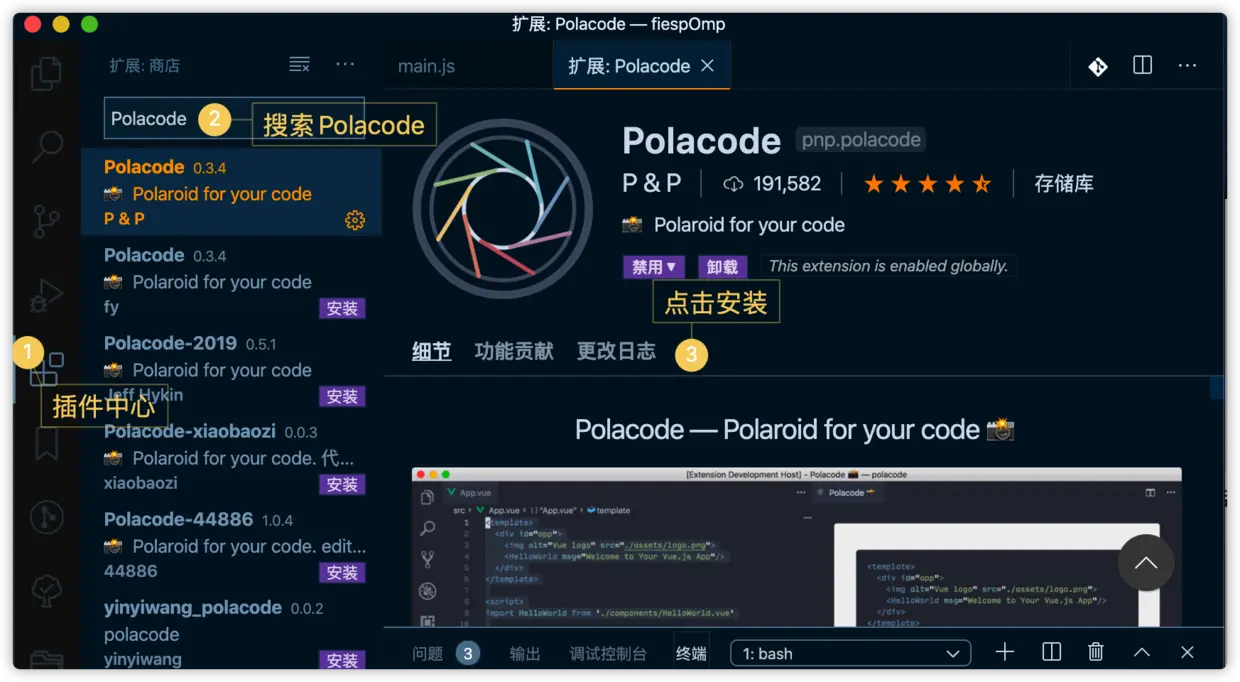Switch to the main.js editor tab
The image size is (1240, 682).
pos(426,66)
